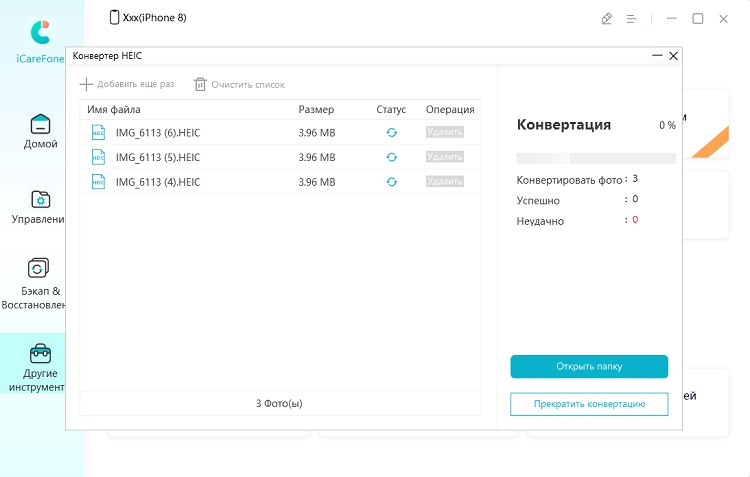Click 3.96 MB size of IMG_6113 (5).HEIC
750x477 pixels.
click(x=317, y=157)
